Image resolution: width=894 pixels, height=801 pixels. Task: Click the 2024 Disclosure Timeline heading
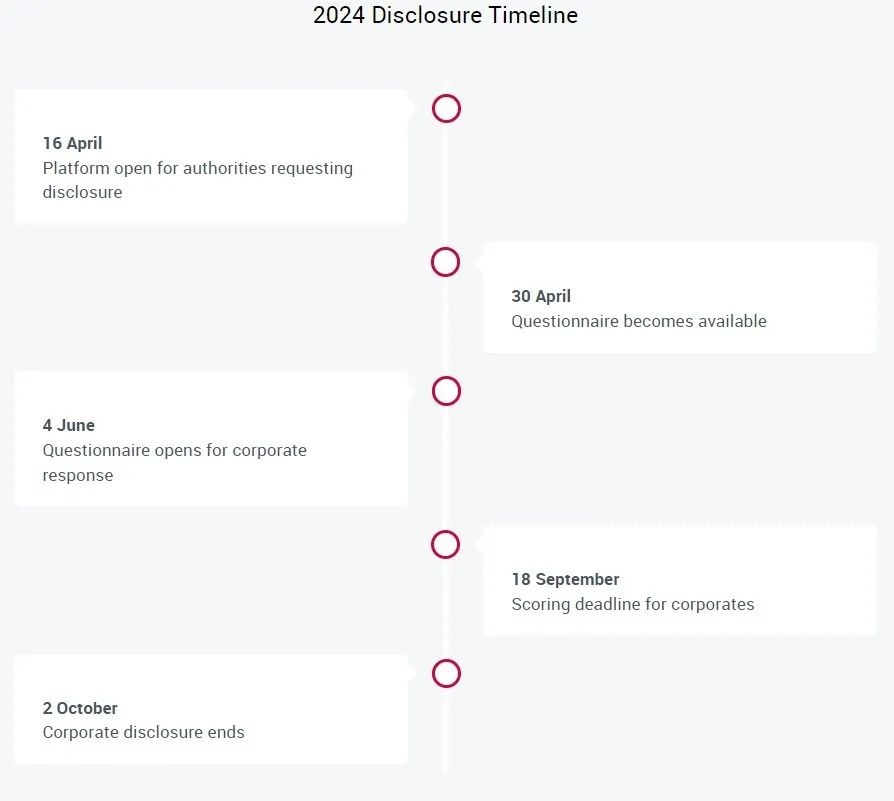(x=445, y=15)
